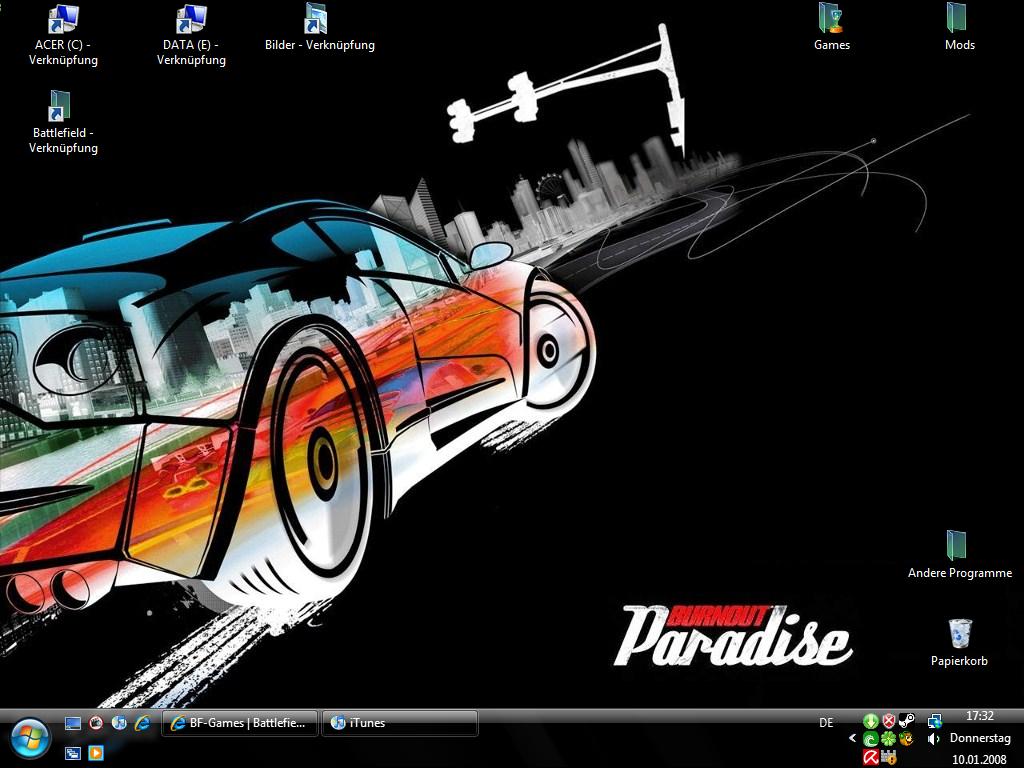1024x768 pixels.
Task: Open the ACER (C) drive shortcut
Action: tap(63, 35)
